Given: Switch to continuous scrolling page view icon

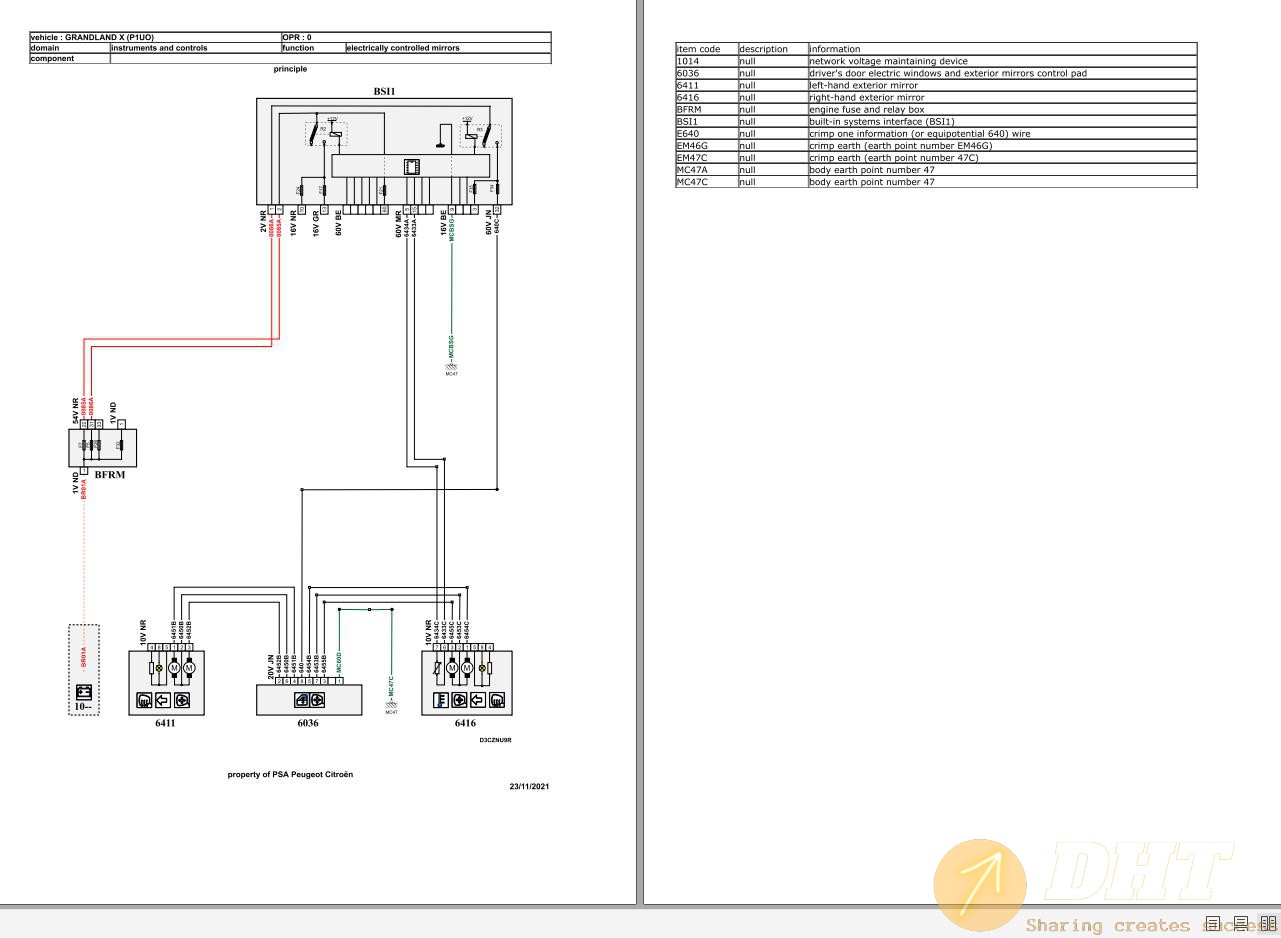Looking at the screenshot, I should 1240,924.
